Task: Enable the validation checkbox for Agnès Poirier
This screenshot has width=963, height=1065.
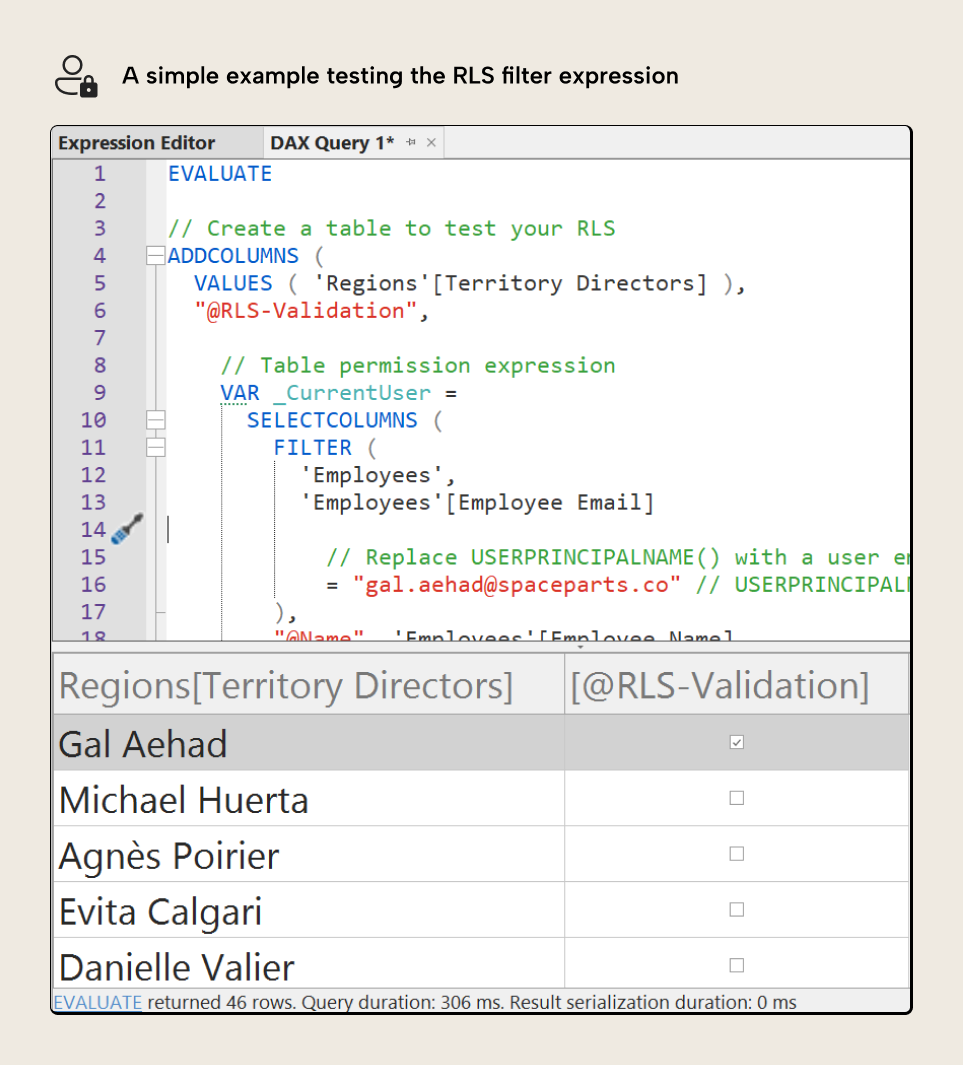Action: pos(737,853)
